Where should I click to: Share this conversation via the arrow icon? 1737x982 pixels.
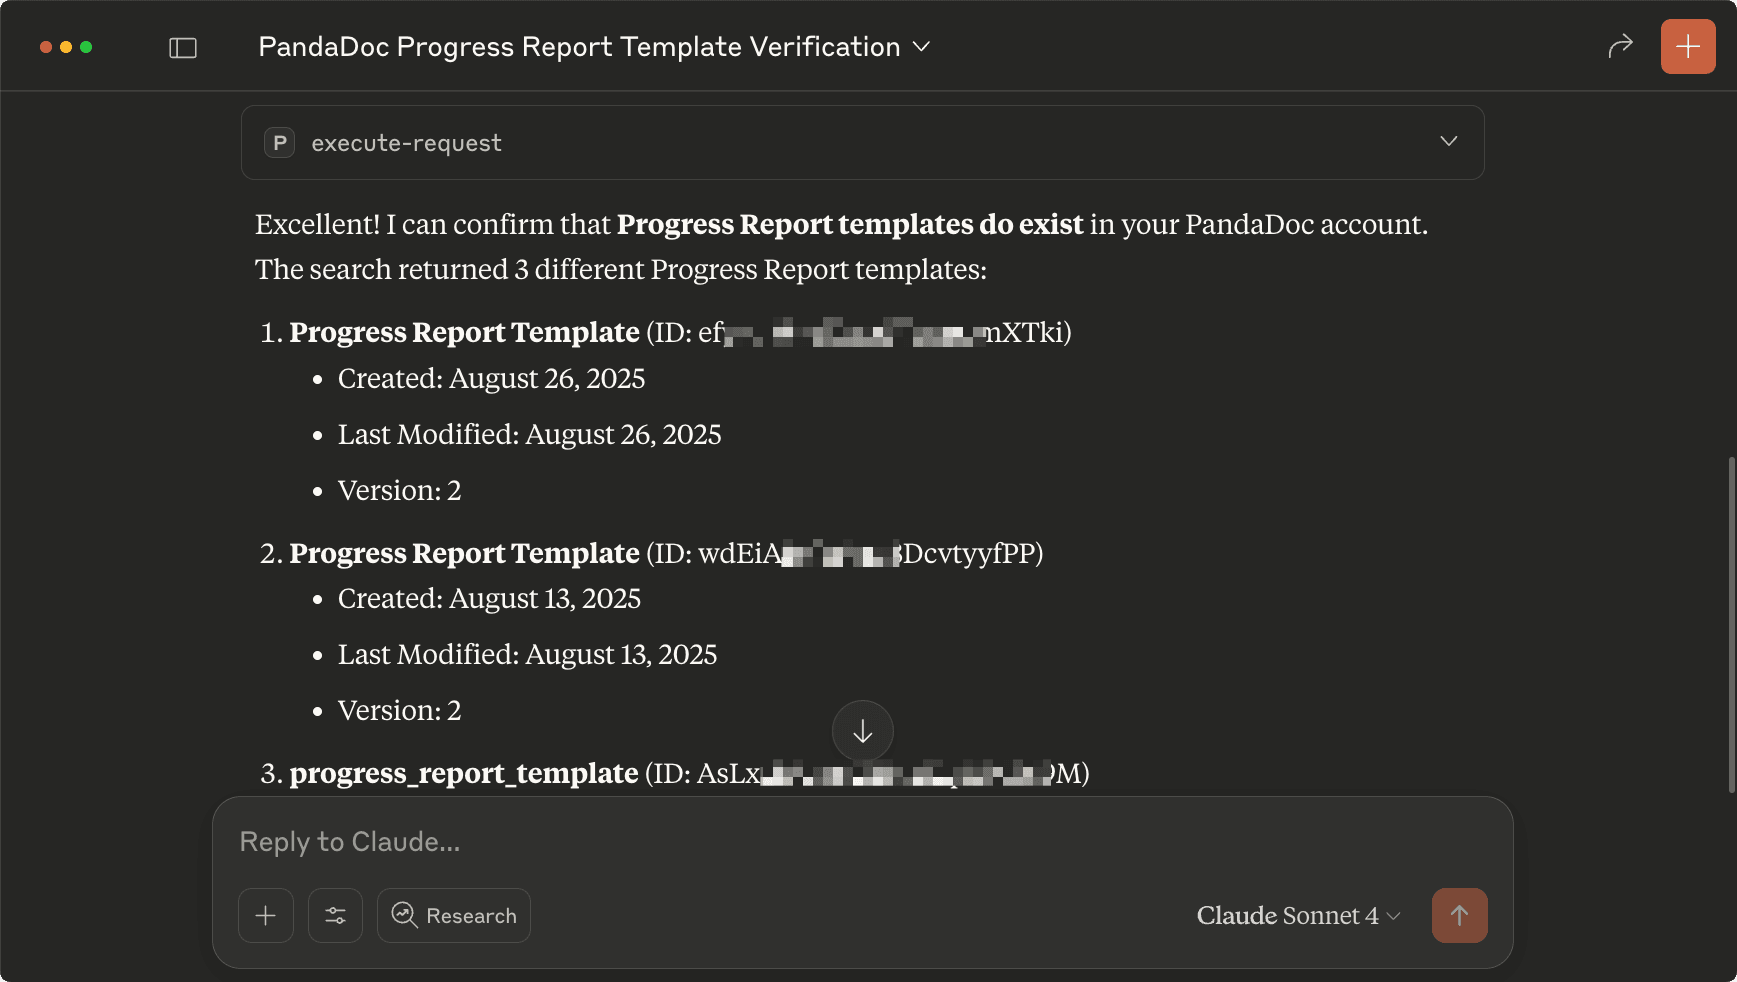1619,45
